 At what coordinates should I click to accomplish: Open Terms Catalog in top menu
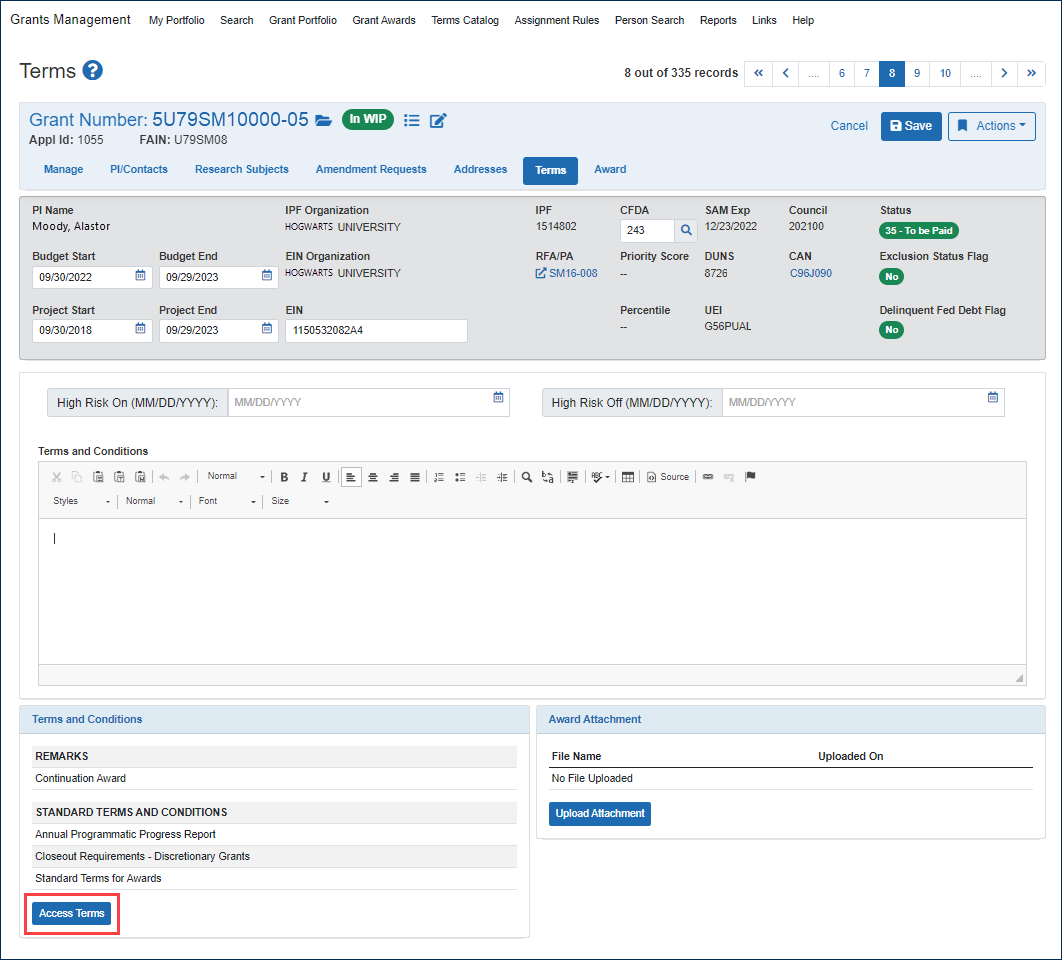coord(465,20)
